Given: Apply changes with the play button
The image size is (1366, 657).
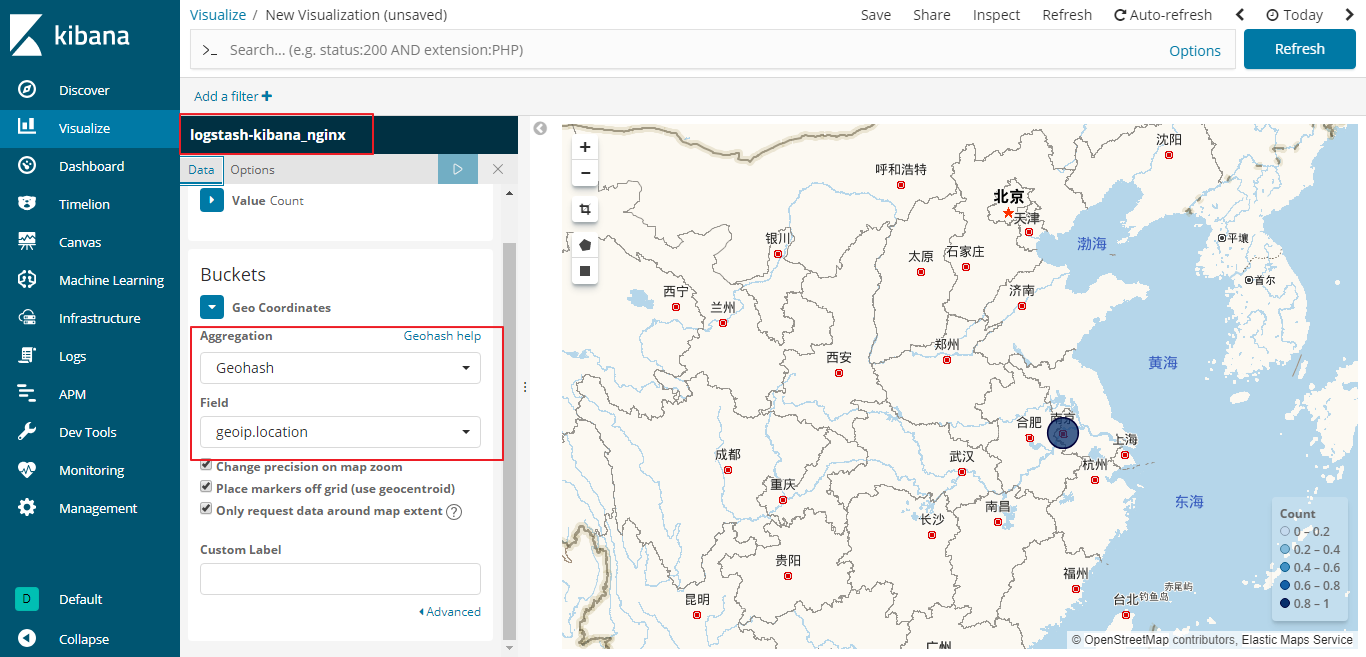Looking at the screenshot, I should point(457,170).
